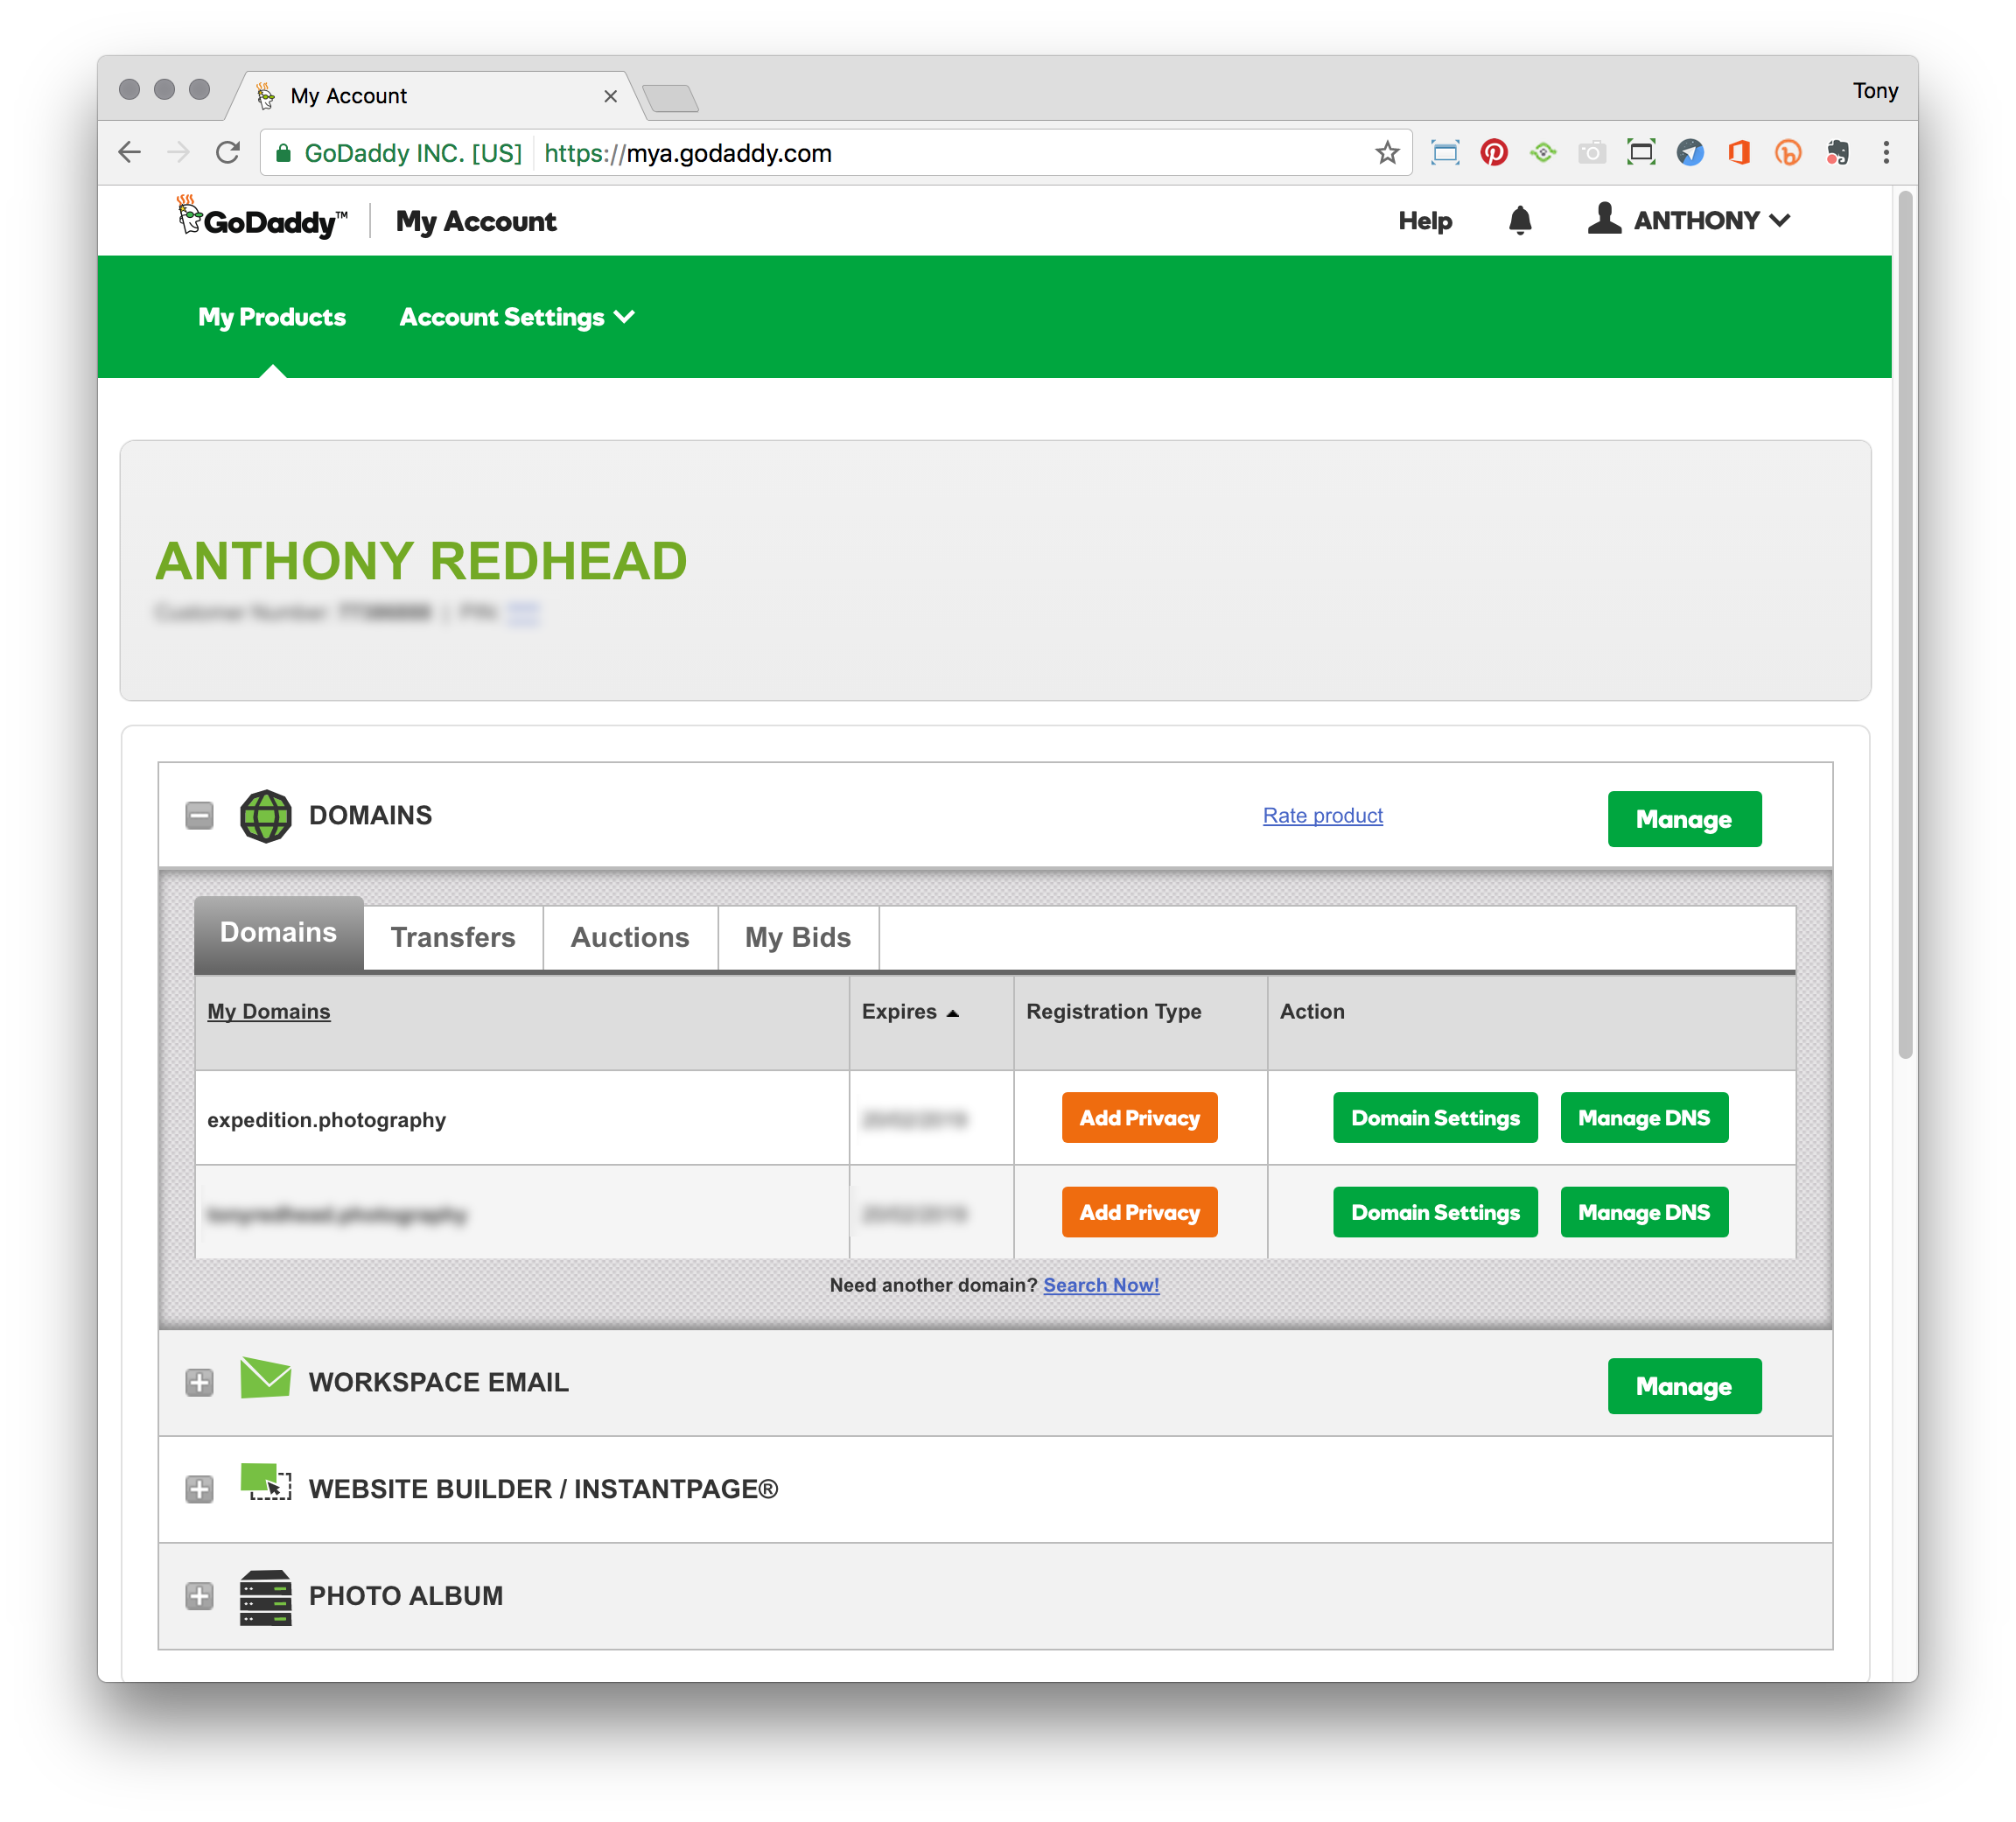
Task: Click the Rate product link
Action: (1322, 816)
